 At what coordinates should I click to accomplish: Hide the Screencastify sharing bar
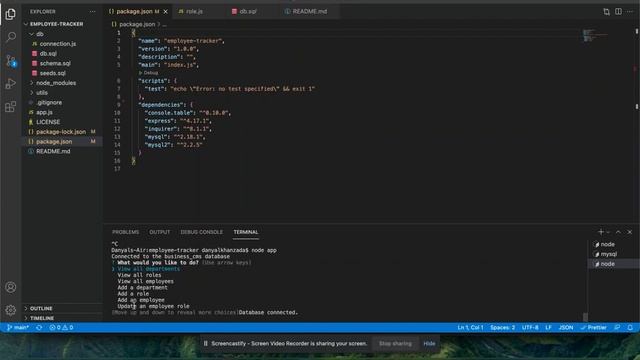[x=429, y=343]
